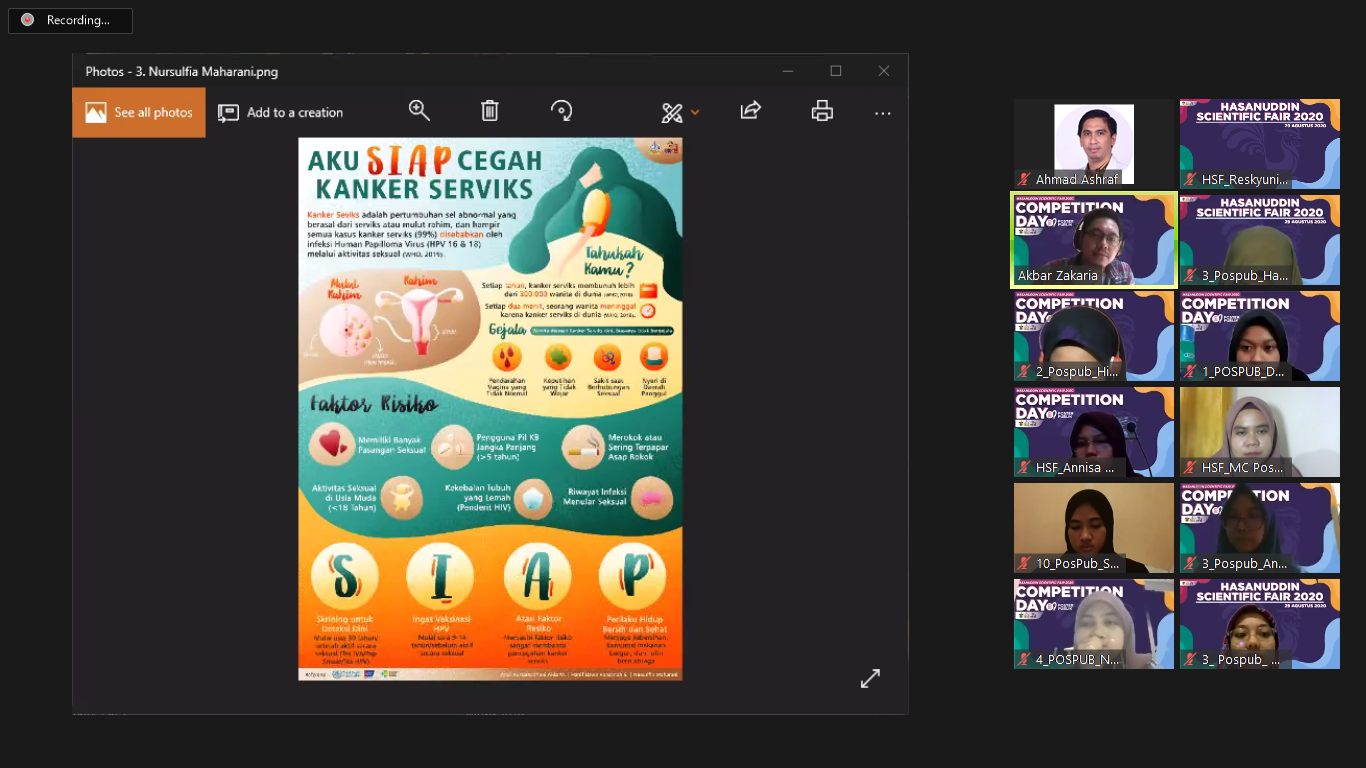Click muted mic icon beside HSF_MC Pos
Viewport: 1366px width, 768px height.
(1191, 467)
